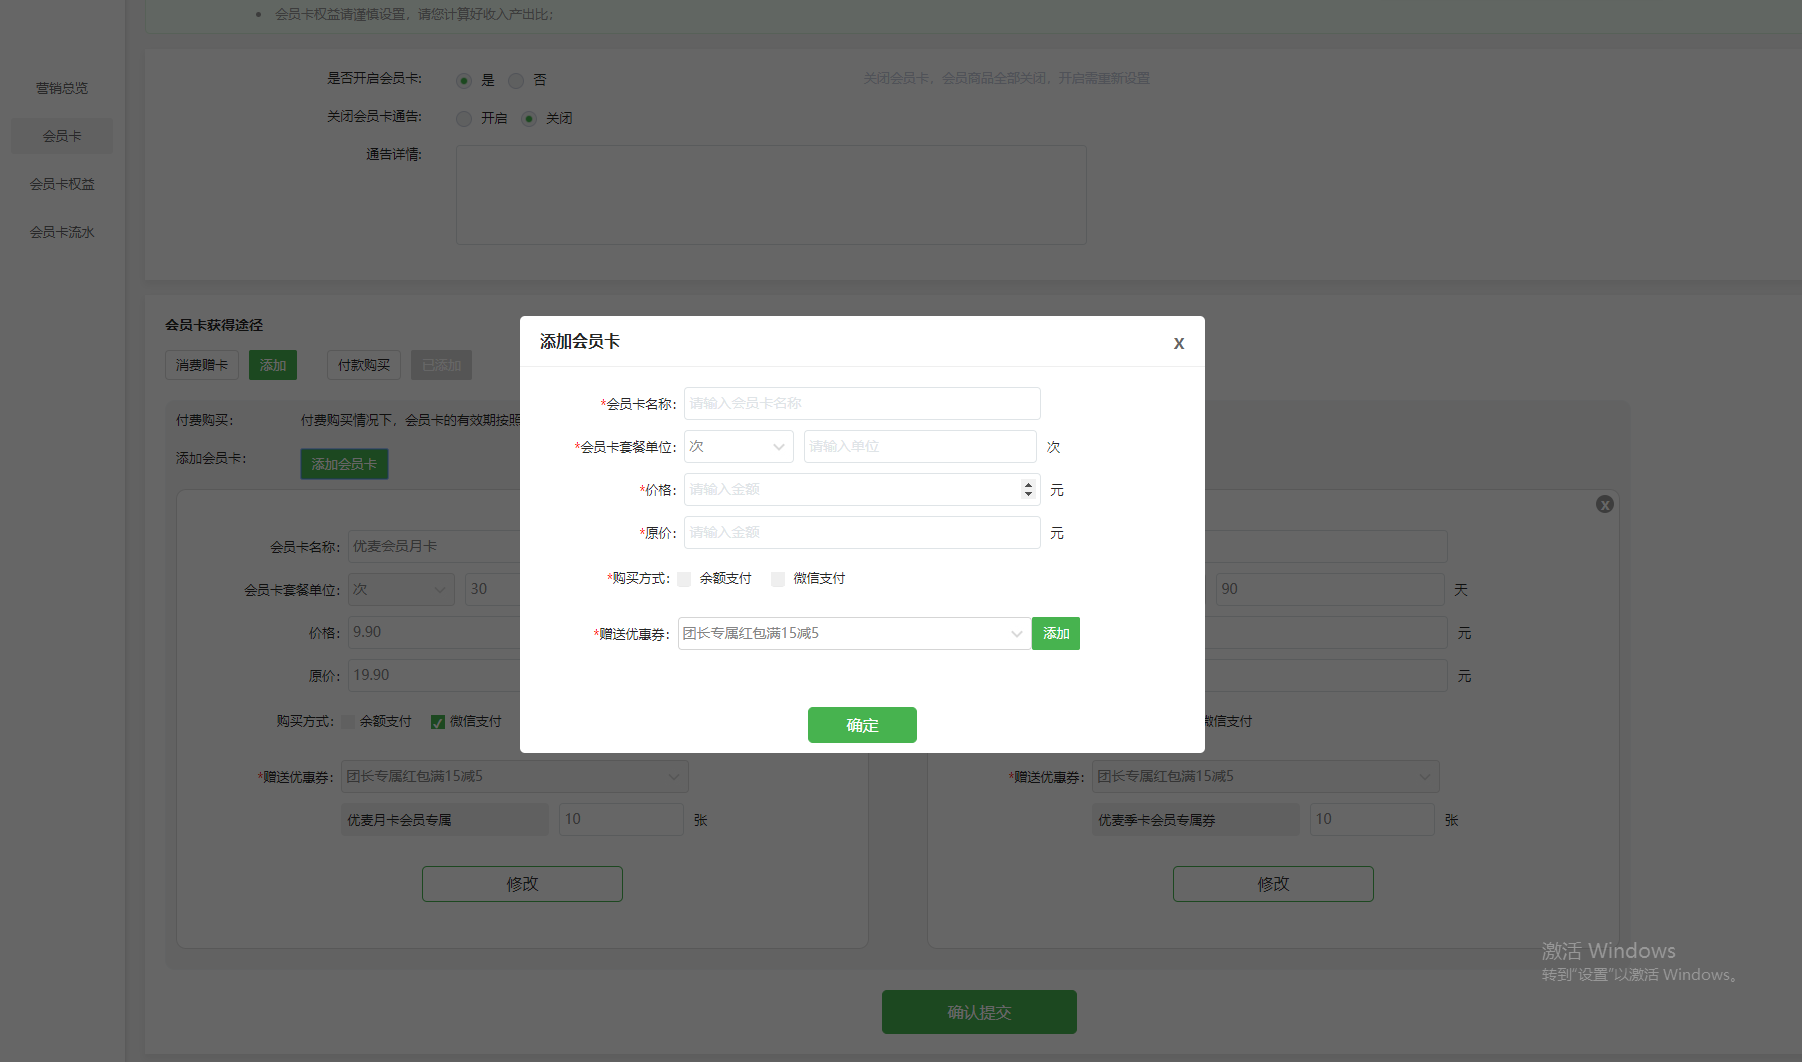
Task: Select 否 for 是否开启会员卡
Action: click(516, 80)
